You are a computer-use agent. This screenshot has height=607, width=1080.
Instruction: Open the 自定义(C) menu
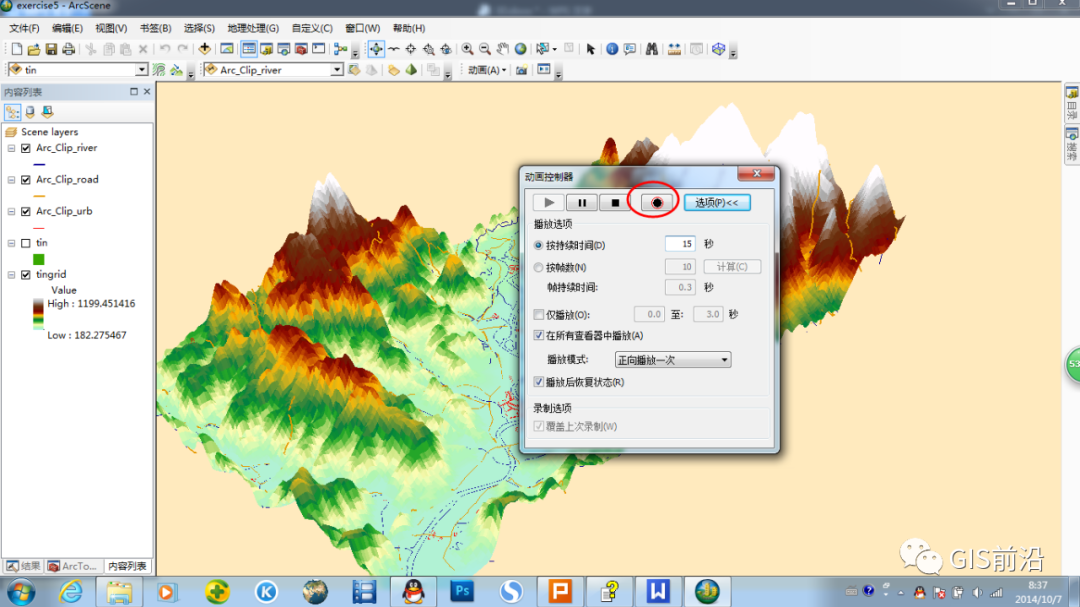point(312,28)
